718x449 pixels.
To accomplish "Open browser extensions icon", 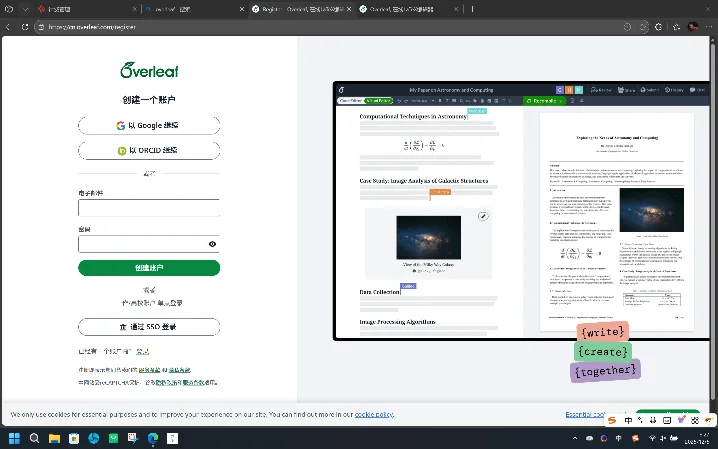I will pos(658,27).
